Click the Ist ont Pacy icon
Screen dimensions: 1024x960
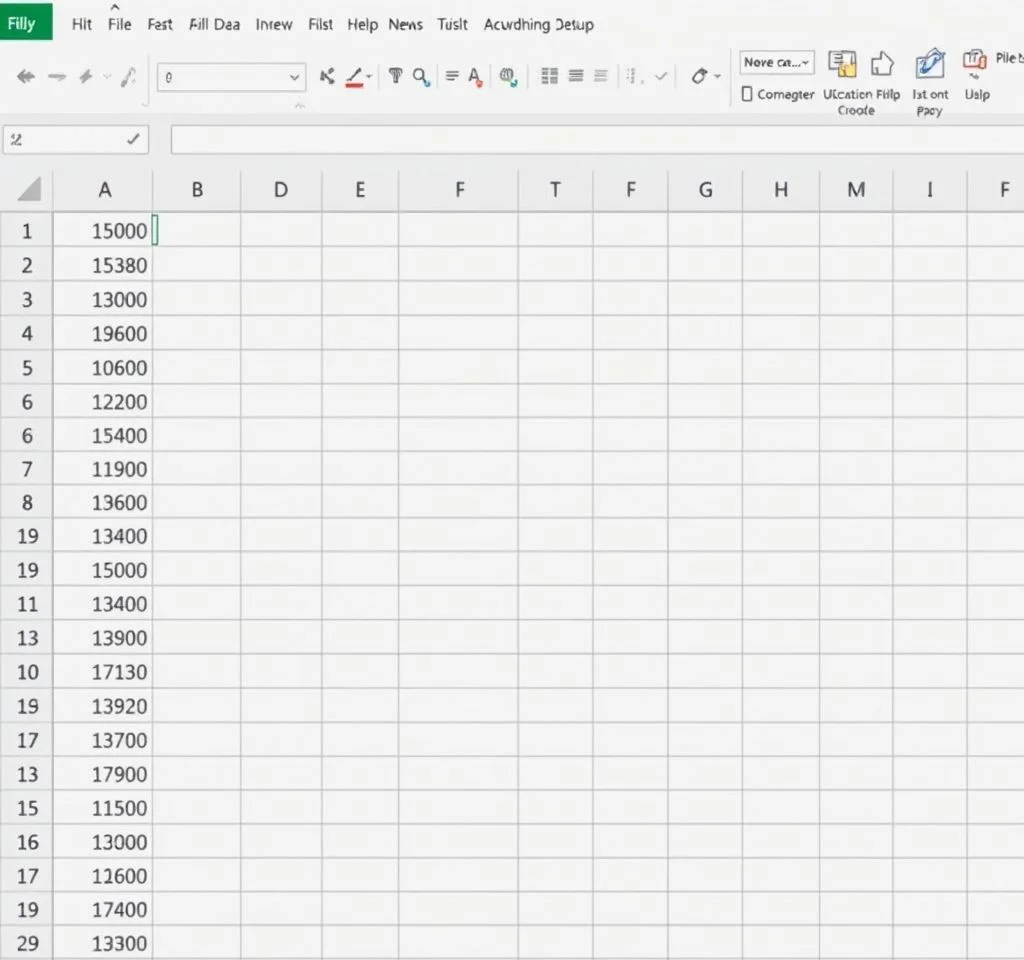pyautogui.click(x=930, y=65)
